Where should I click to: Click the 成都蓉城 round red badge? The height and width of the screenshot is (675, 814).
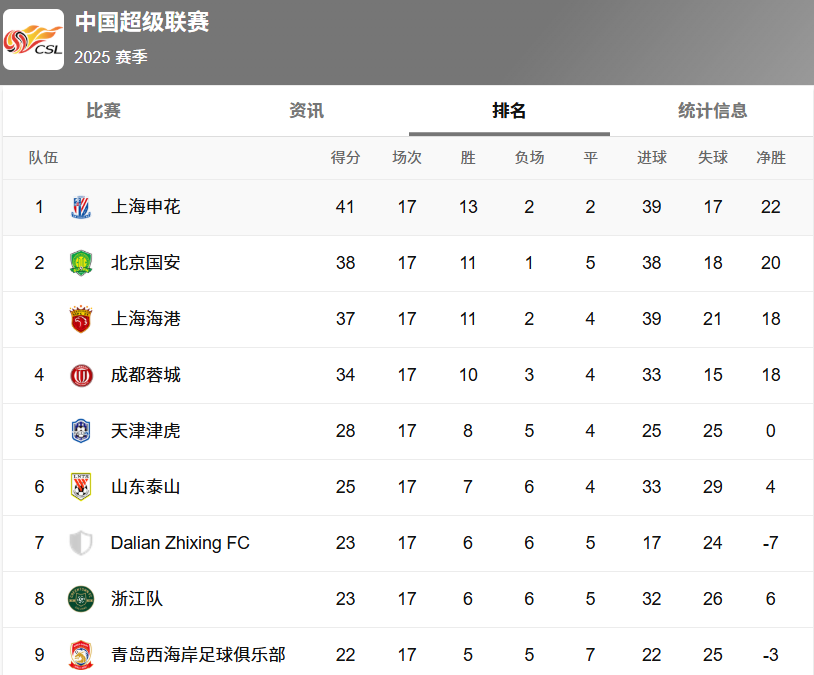tap(82, 375)
